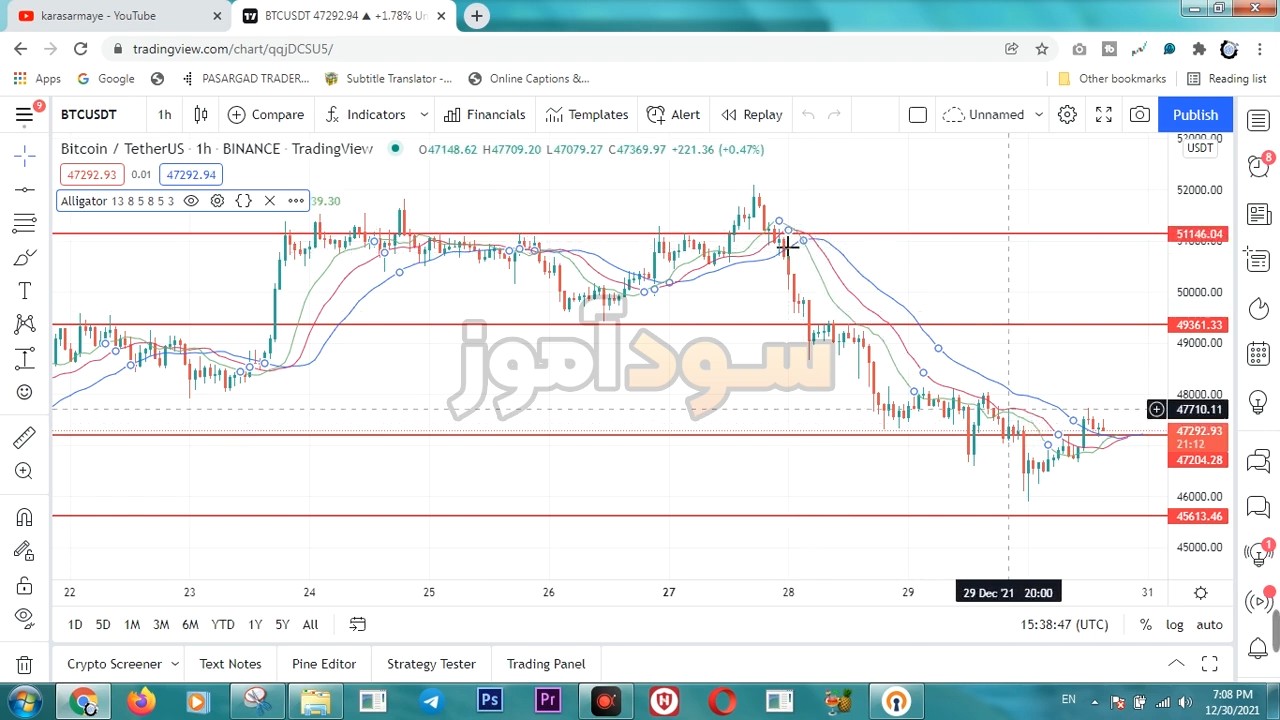1280x720 pixels.
Task: Toggle percent scale on the price axis
Action: pyautogui.click(x=1145, y=625)
